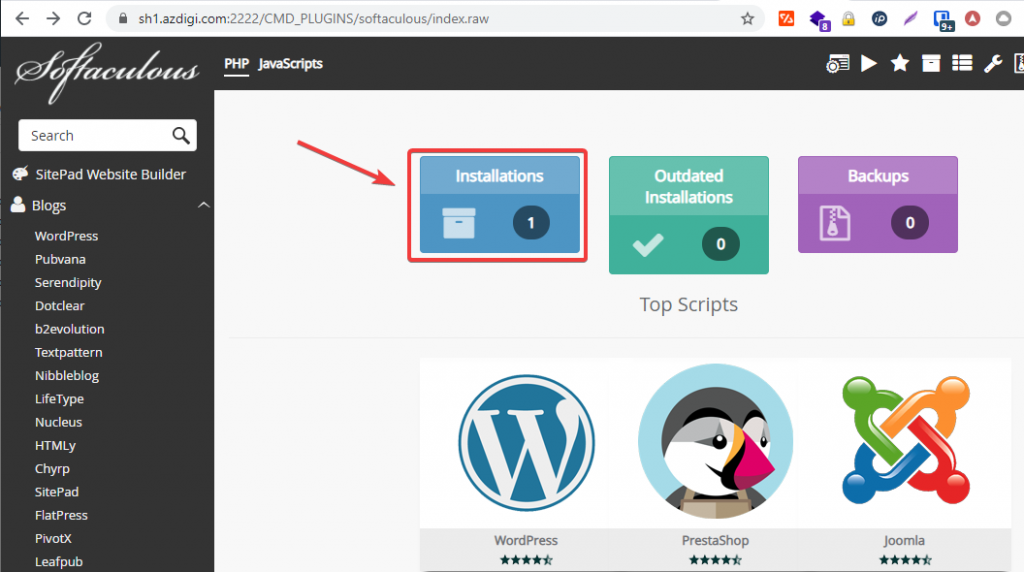Screen dimensions: 1024x572
Task: Open the Outdated Installations box
Action: pyautogui.click(x=688, y=215)
